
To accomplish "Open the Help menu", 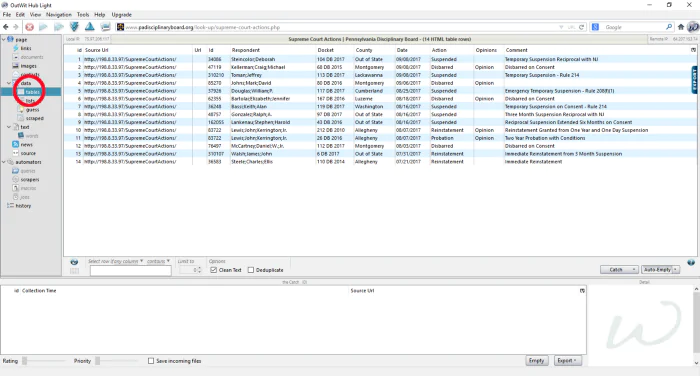I will 100,15.
